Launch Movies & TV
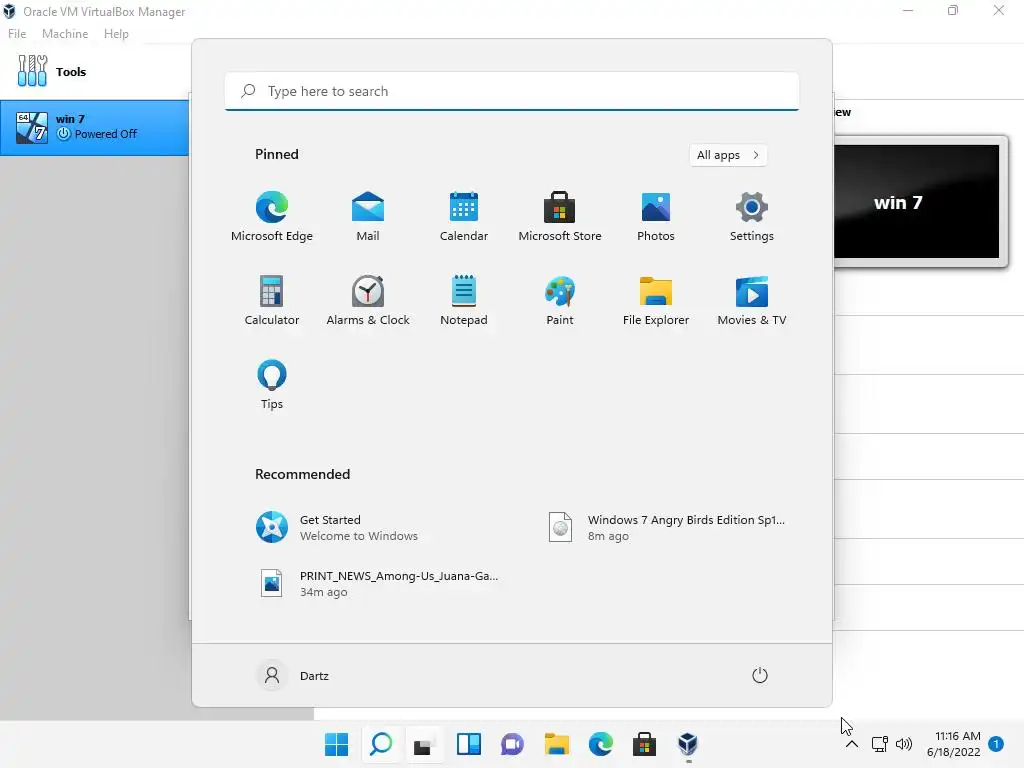Viewport: 1024px width, 768px height. (752, 300)
